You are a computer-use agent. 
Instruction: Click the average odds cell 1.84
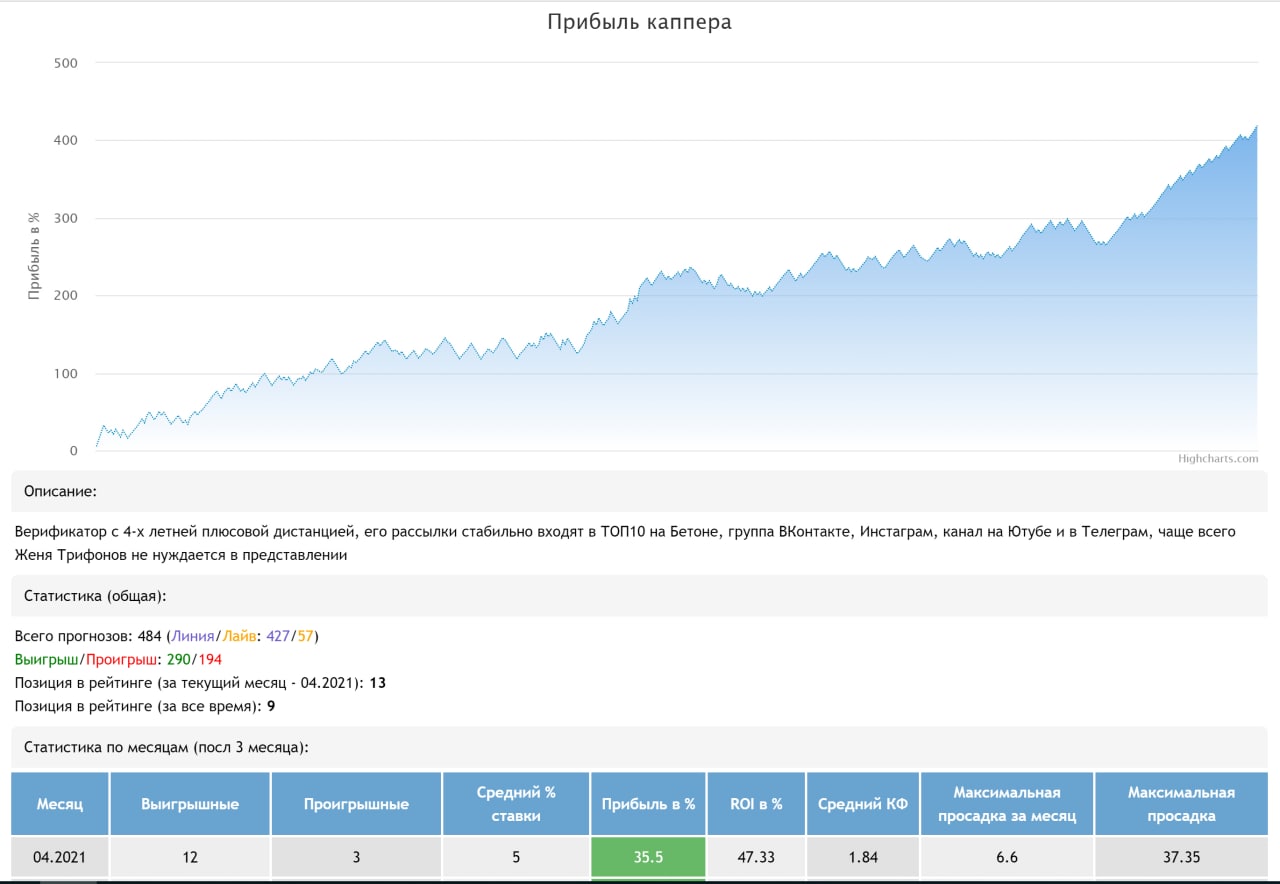(863, 857)
